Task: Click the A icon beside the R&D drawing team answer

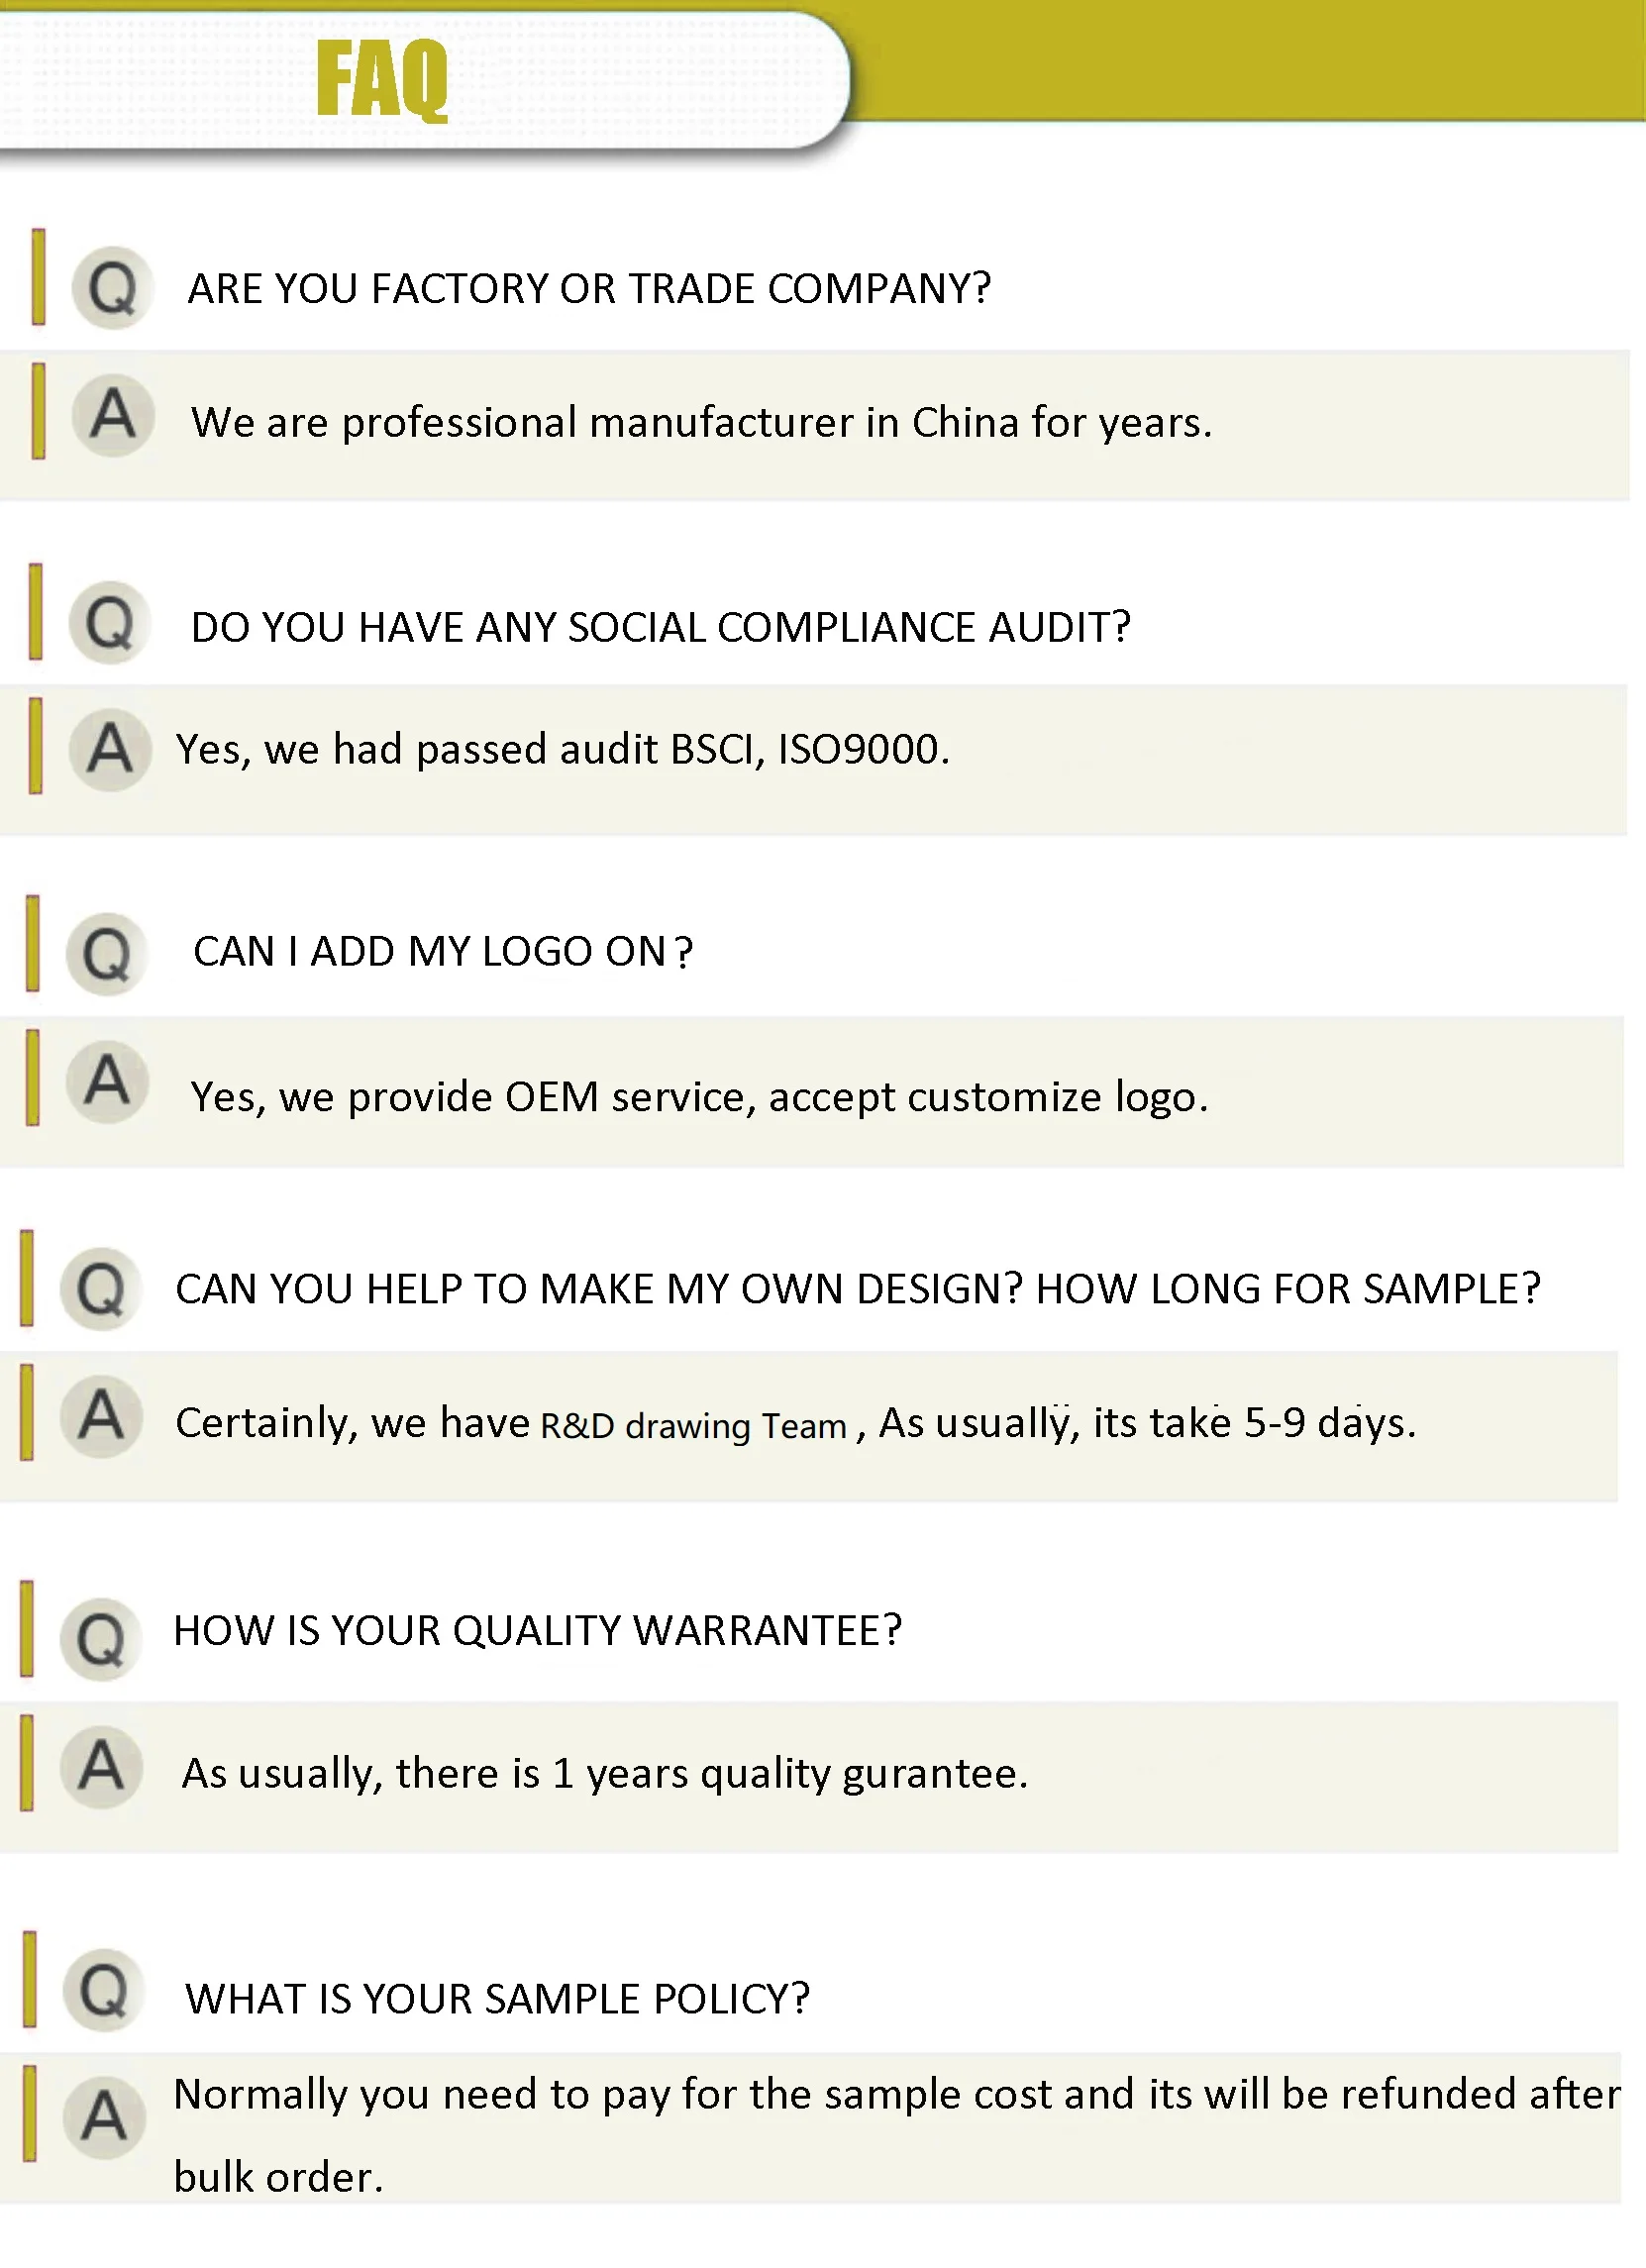Action: tap(101, 1416)
